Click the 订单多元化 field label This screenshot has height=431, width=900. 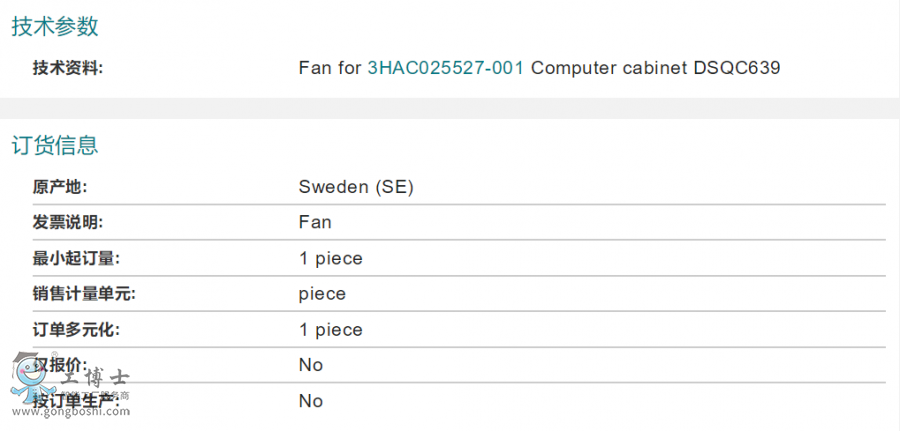click(x=76, y=330)
